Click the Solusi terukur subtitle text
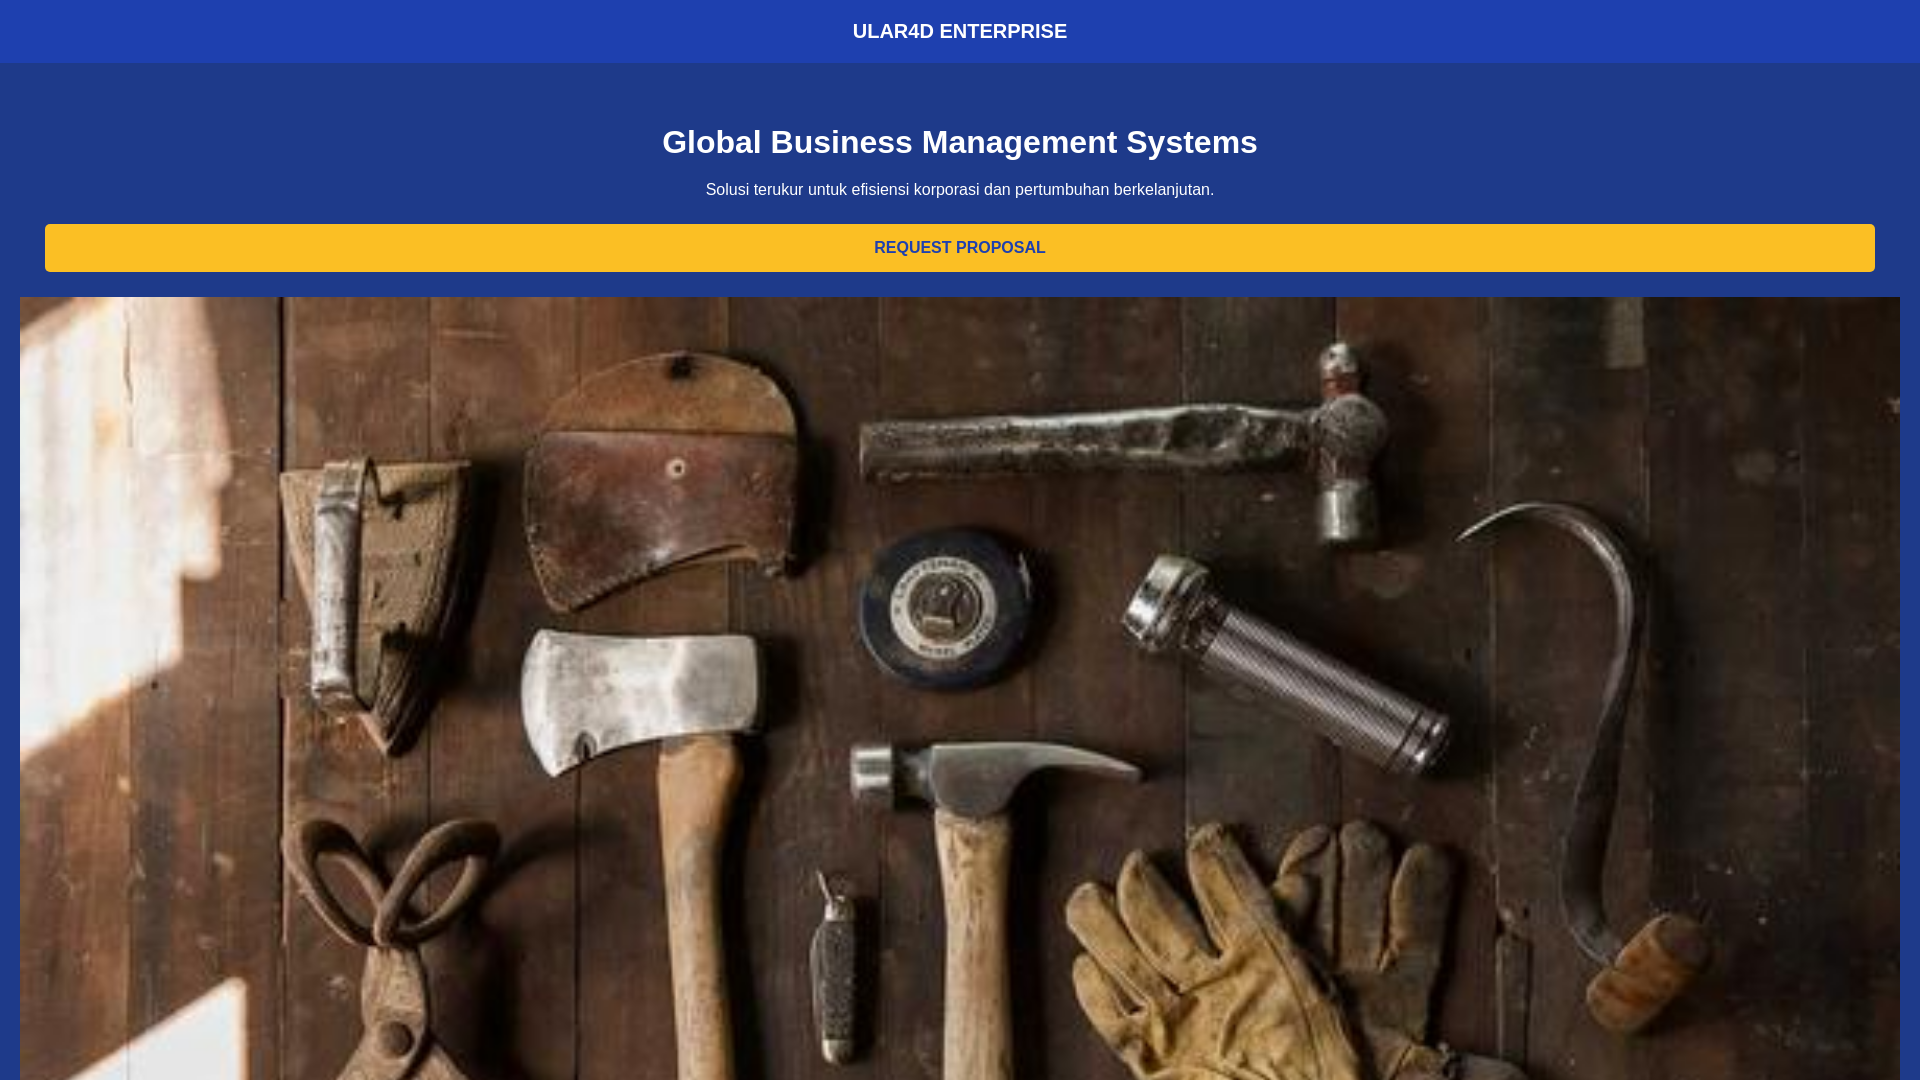 click(959, 190)
